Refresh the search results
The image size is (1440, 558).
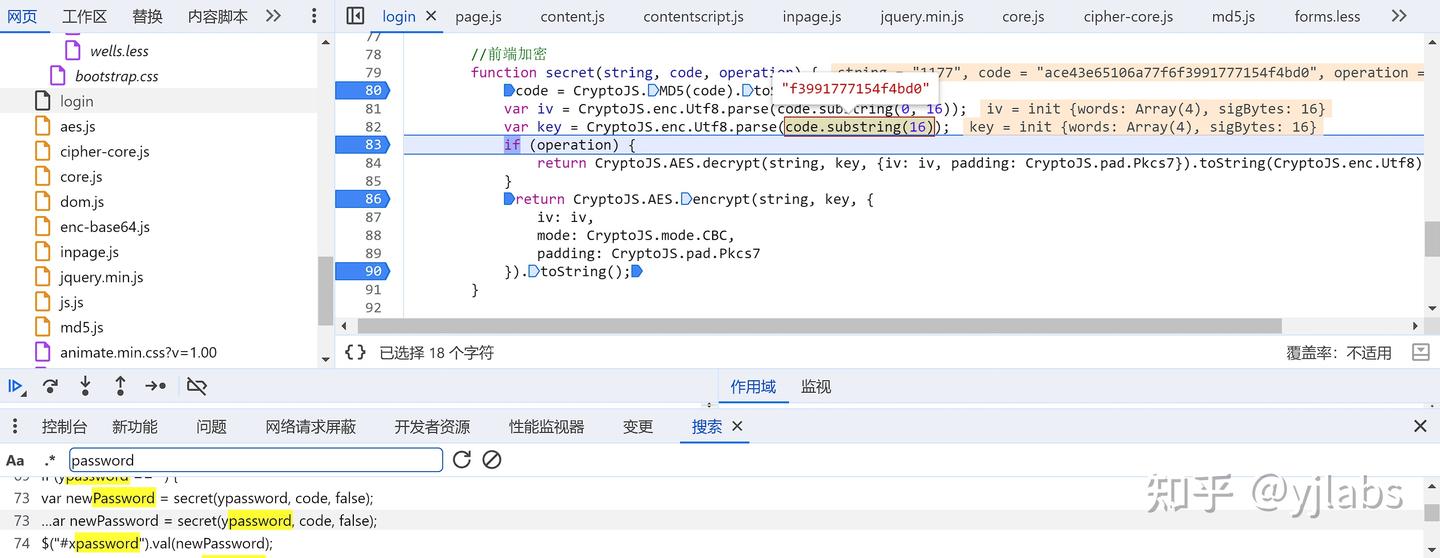461,460
